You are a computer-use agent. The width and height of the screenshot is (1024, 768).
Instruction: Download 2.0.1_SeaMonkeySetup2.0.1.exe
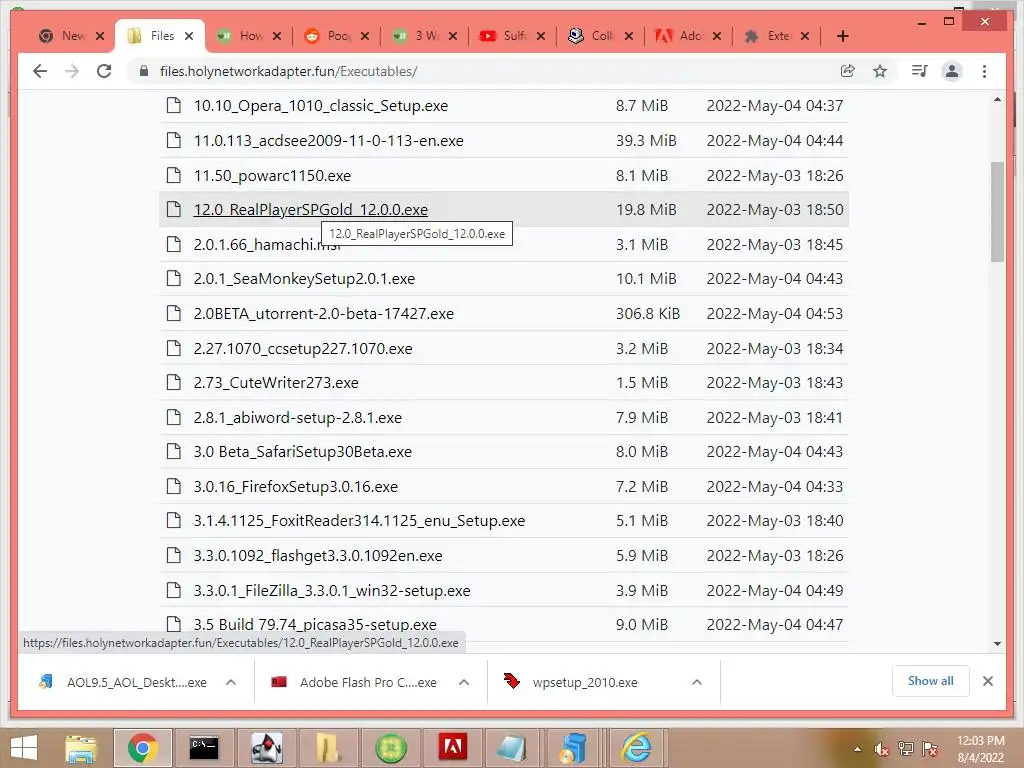point(304,279)
